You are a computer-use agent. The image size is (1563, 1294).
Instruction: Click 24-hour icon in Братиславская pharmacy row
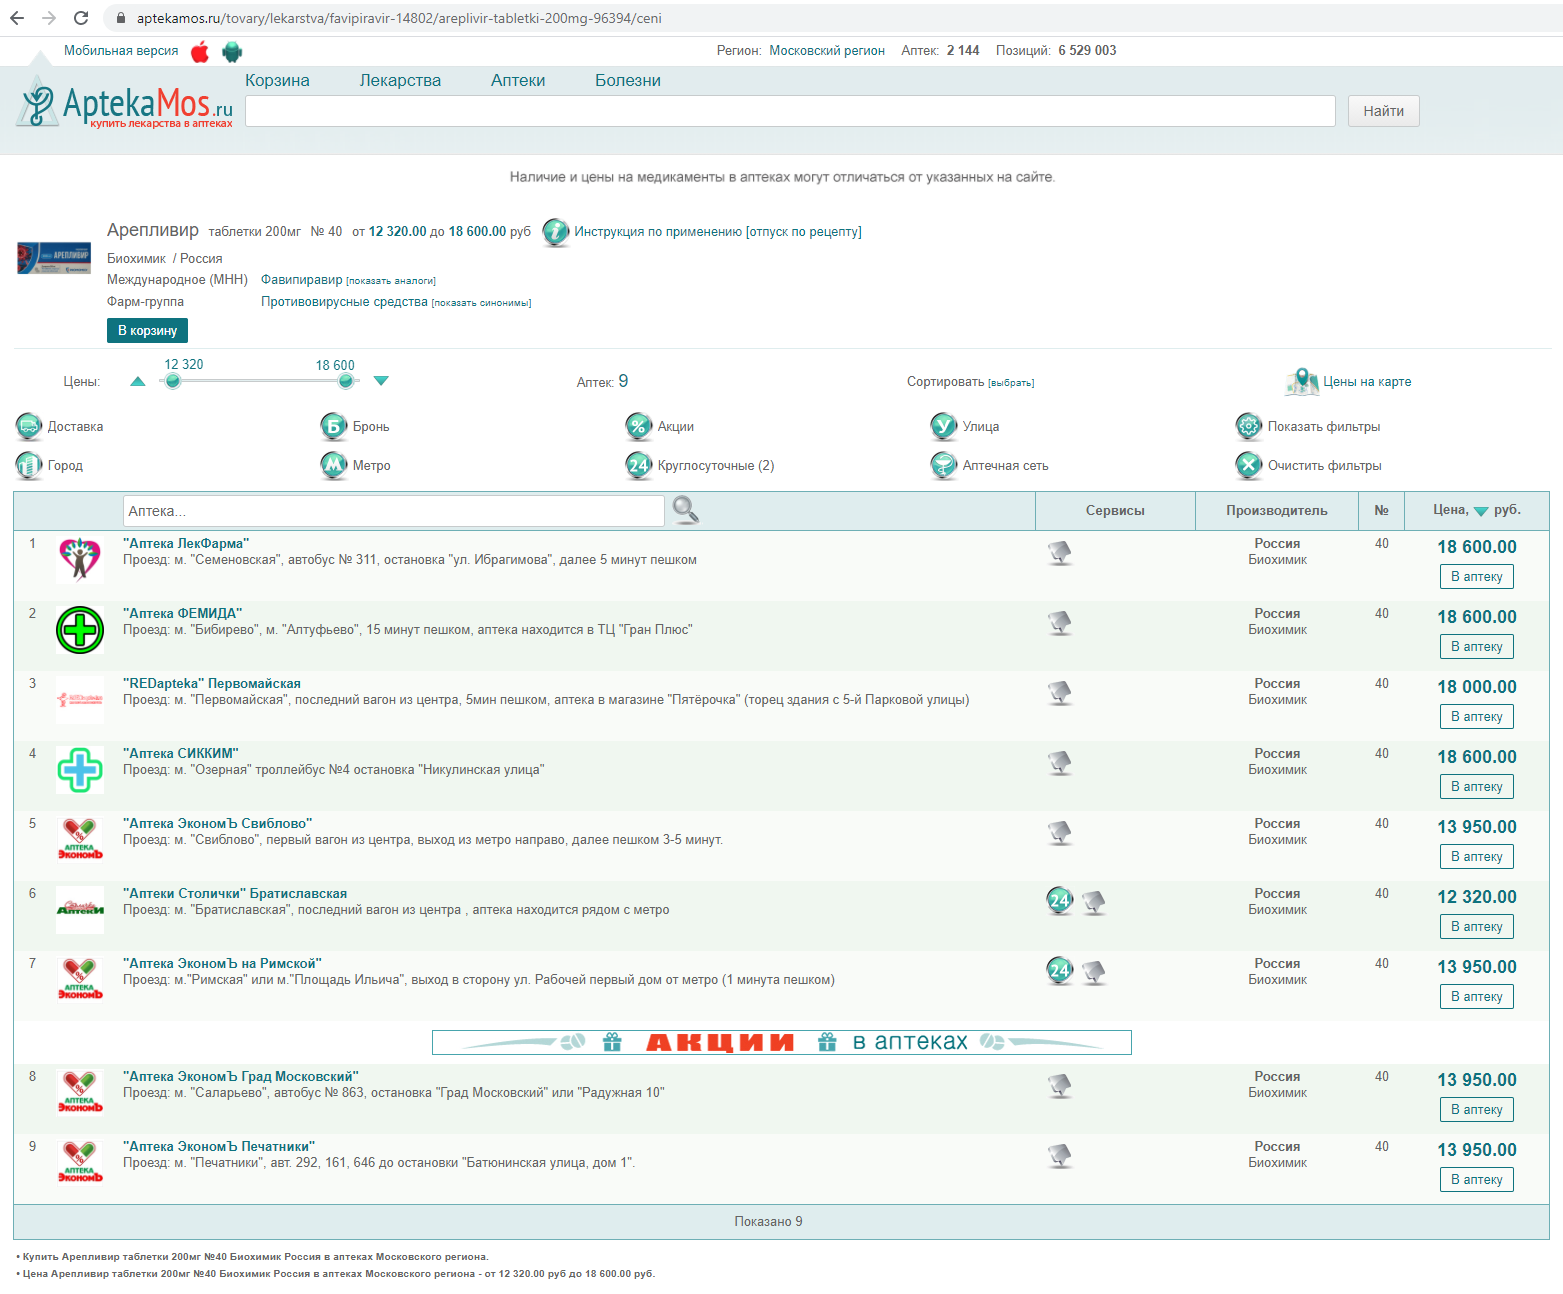click(x=1060, y=901)
